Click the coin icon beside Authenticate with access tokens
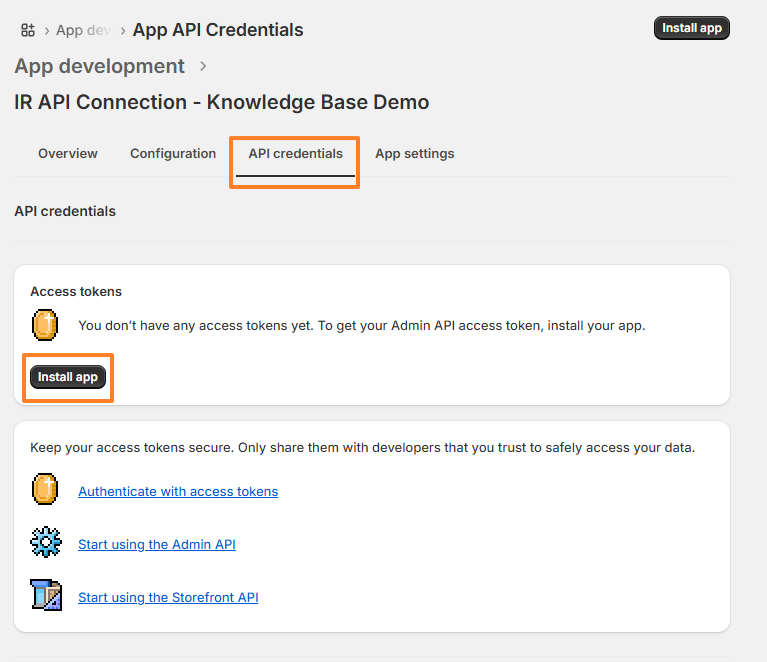 pos(45,491)
